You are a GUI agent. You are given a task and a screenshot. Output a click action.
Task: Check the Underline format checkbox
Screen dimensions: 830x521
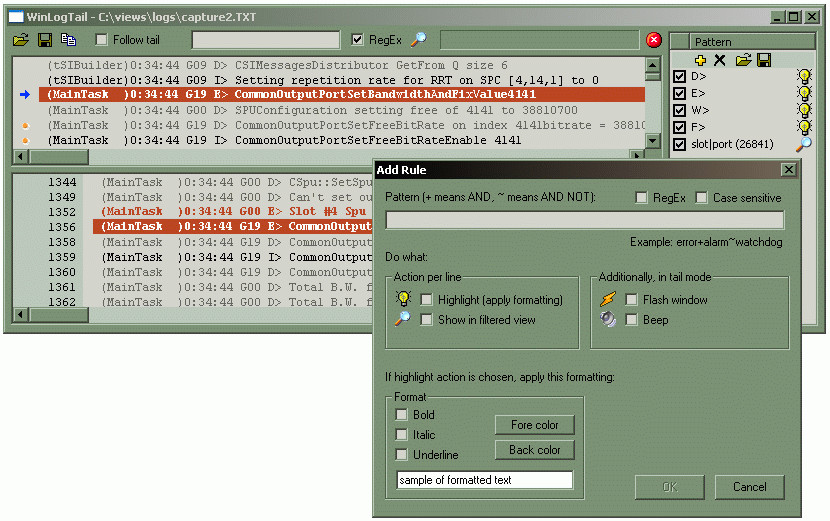pos(402,455)
